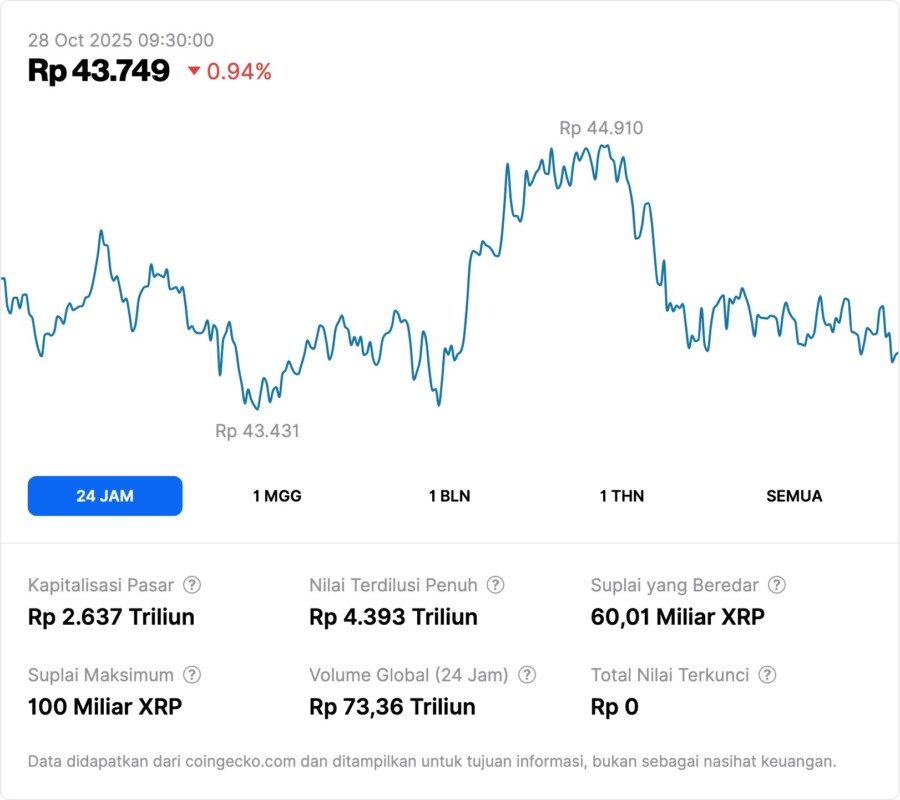Screen dimensions: 900x800
Task: Switch chart to 1 BLN range
Action: (x=449, y=496)
